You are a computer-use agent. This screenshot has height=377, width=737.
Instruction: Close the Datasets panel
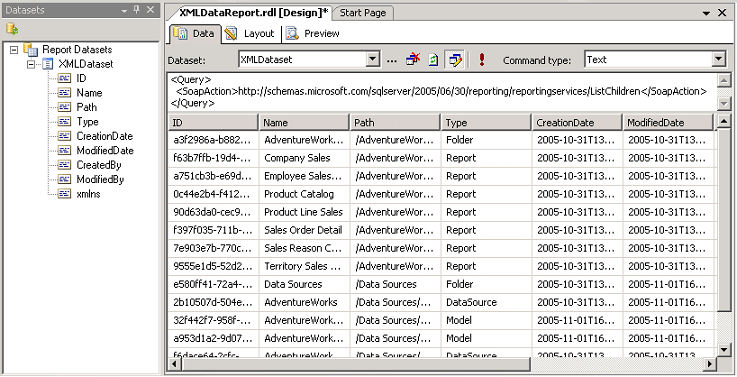pos(150,10)
